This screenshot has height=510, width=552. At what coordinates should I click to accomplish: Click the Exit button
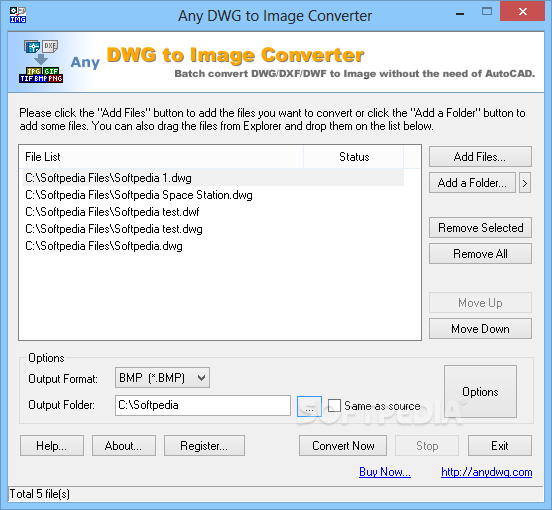tap(500, 446)
